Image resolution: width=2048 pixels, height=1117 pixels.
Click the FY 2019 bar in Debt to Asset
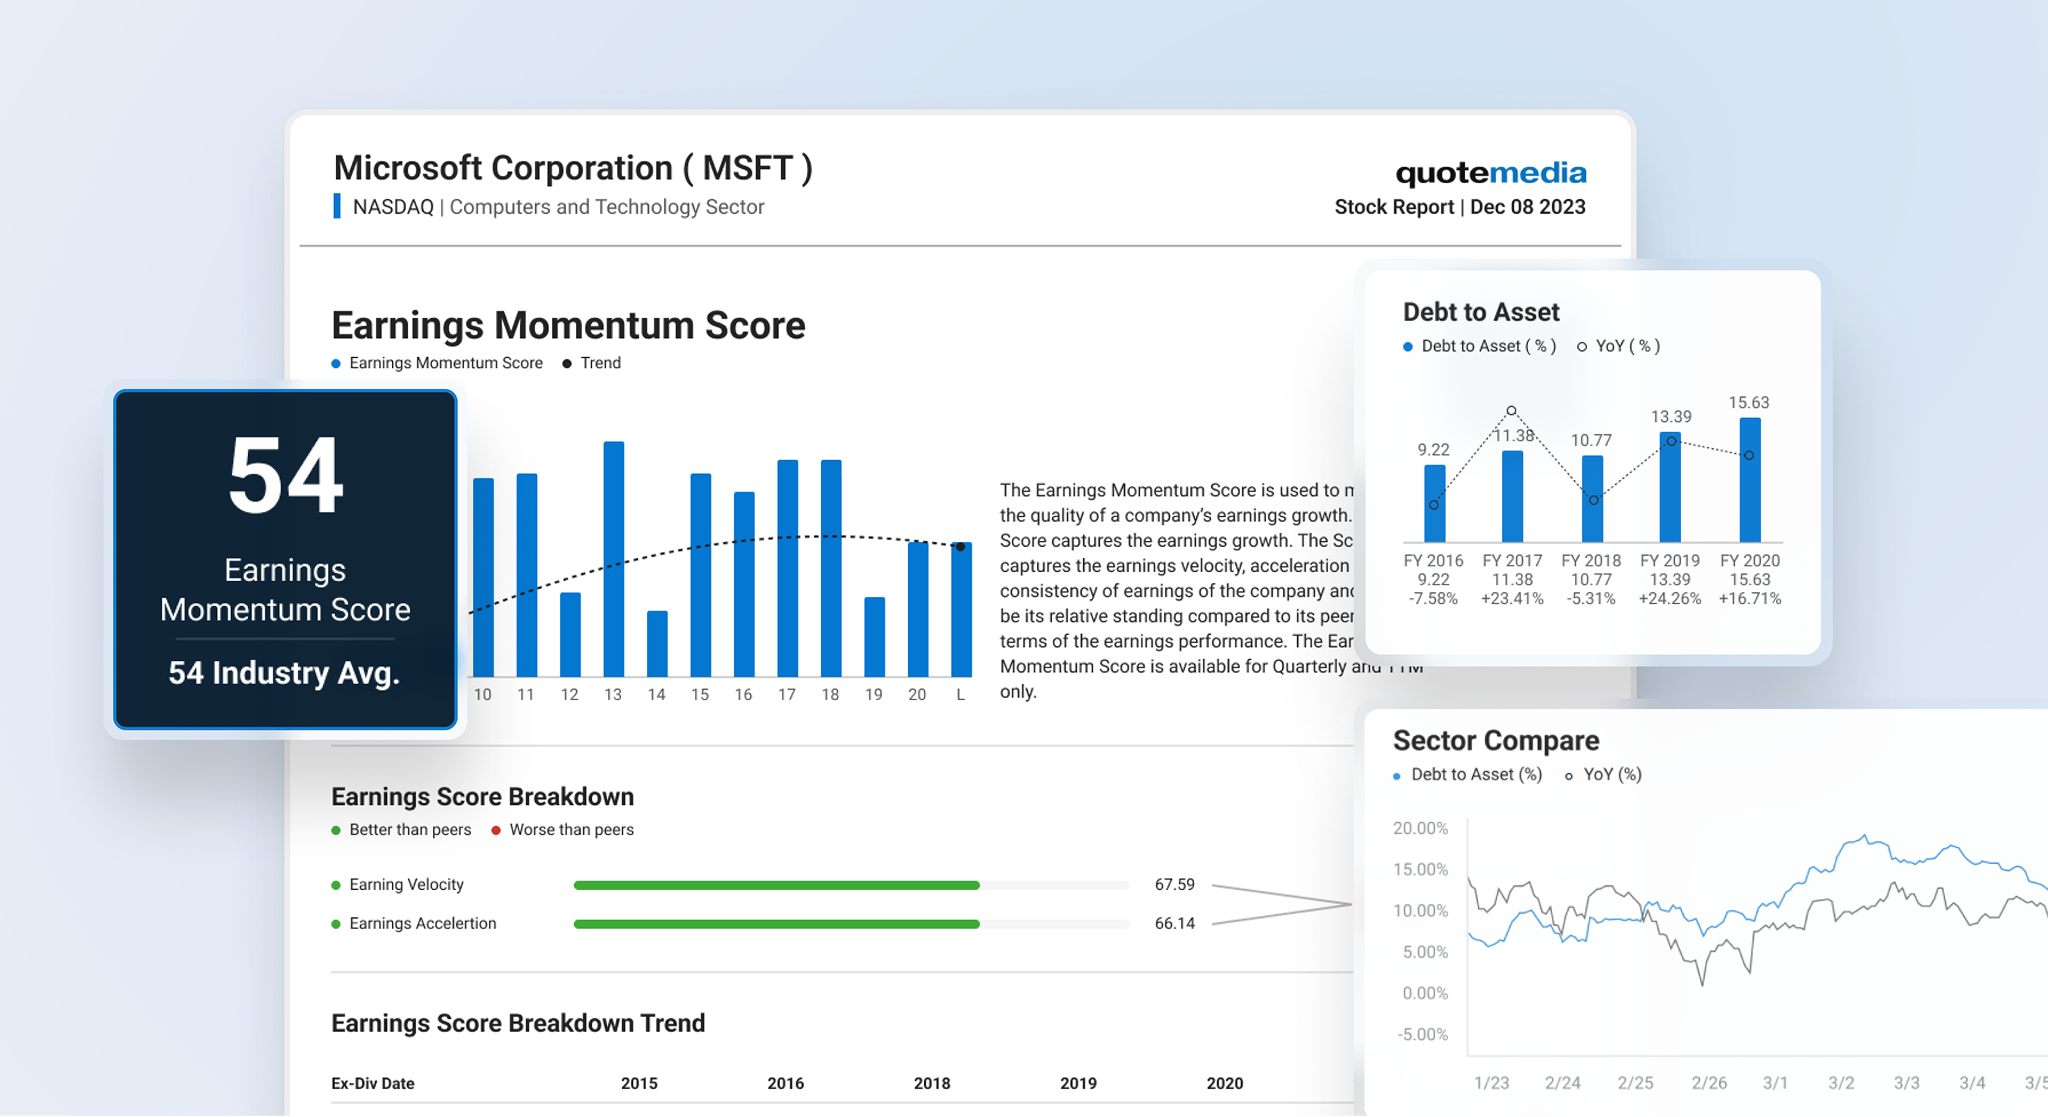click(1670, 487)
